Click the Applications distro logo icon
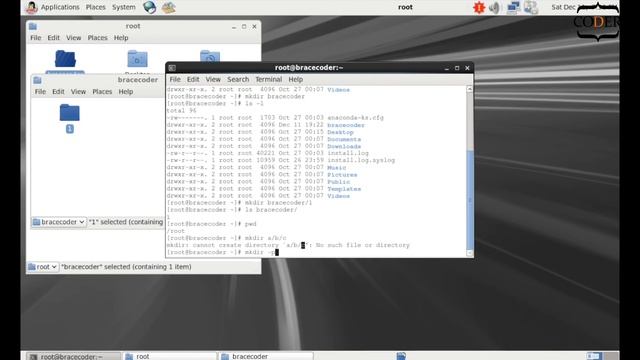This screenshot has height=360, width=640. point(31,7)
